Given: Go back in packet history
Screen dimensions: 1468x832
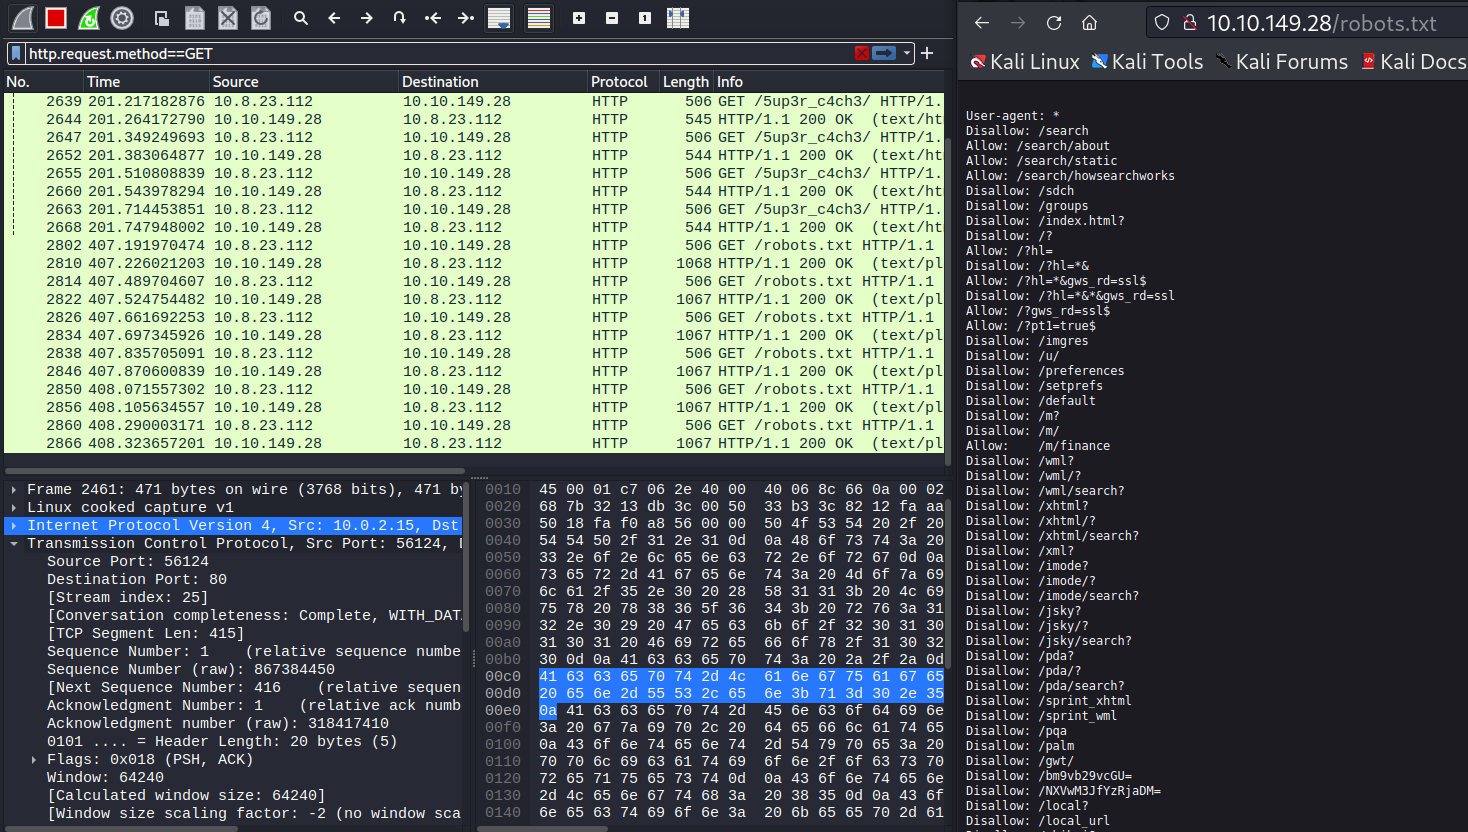Looking at the screenshot, I should [334, 18].
